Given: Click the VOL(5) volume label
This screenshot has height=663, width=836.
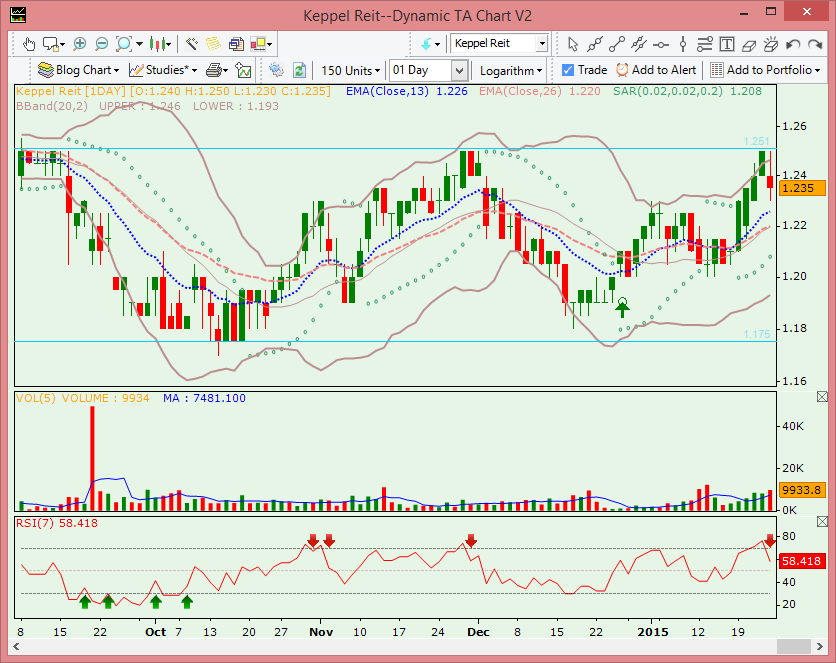Looking at the screenshot, I should coord(36,398).
